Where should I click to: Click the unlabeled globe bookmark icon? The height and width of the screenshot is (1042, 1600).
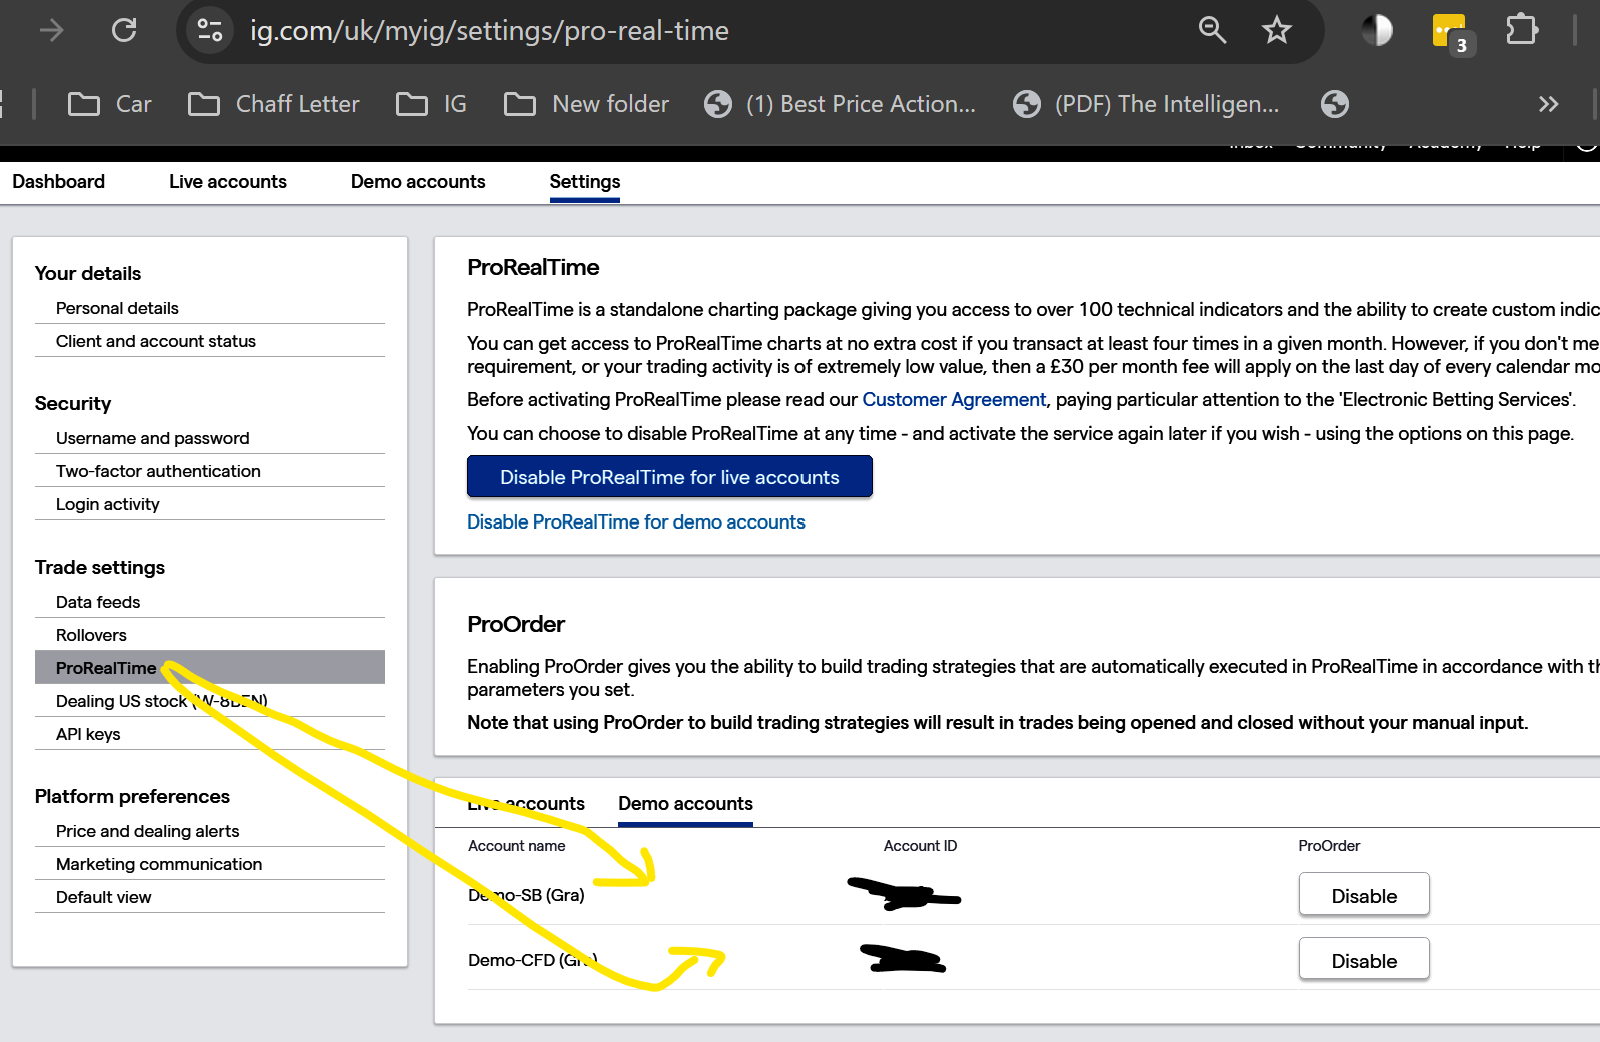[1335, 104]
